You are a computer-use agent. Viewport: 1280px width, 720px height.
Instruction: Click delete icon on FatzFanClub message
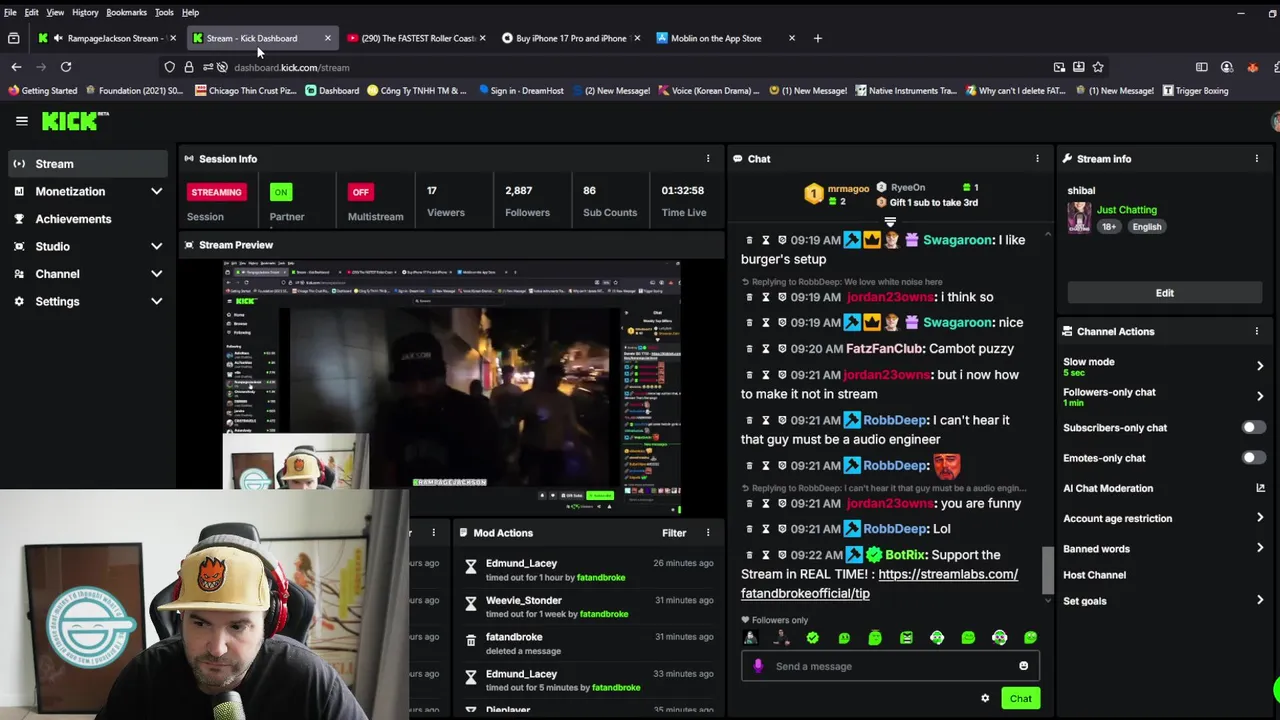click(x=749, y=349)
